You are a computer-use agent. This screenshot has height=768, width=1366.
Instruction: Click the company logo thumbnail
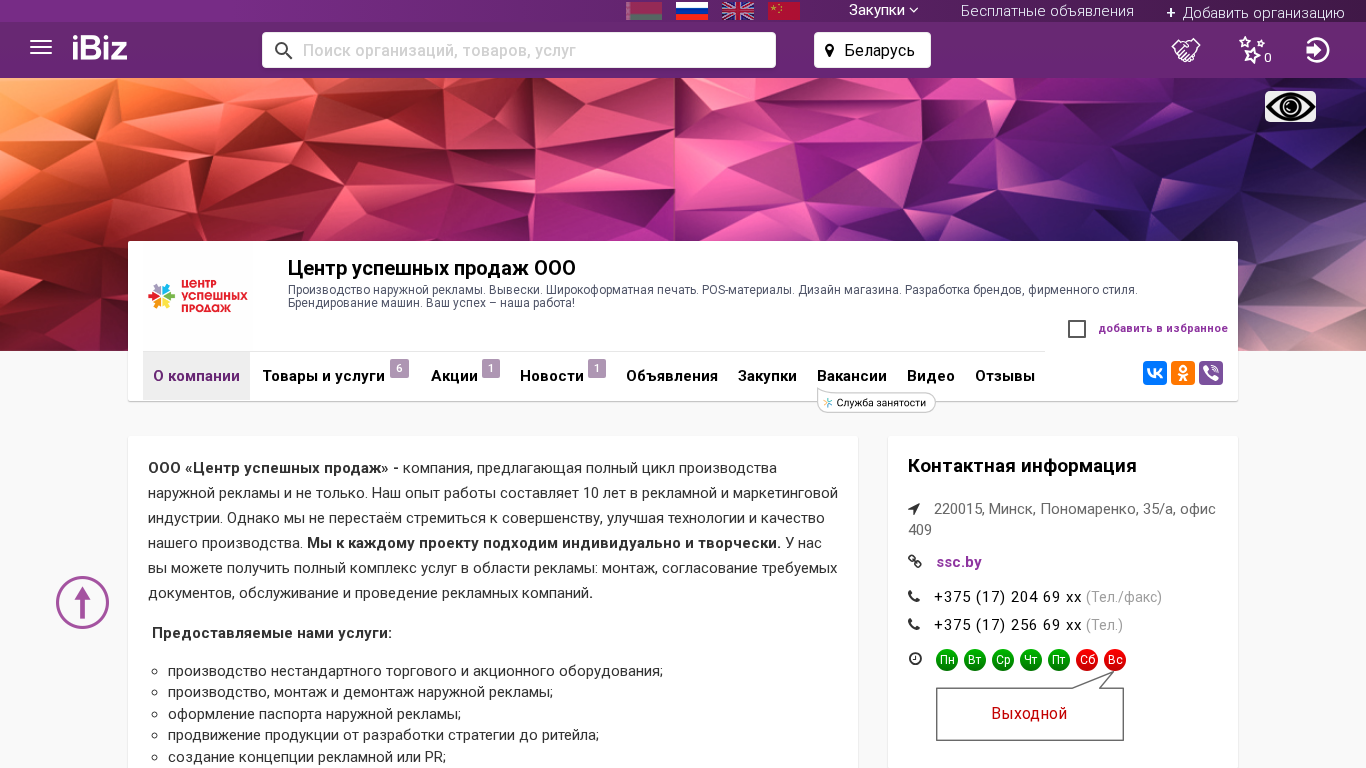[x=198, y=296]
